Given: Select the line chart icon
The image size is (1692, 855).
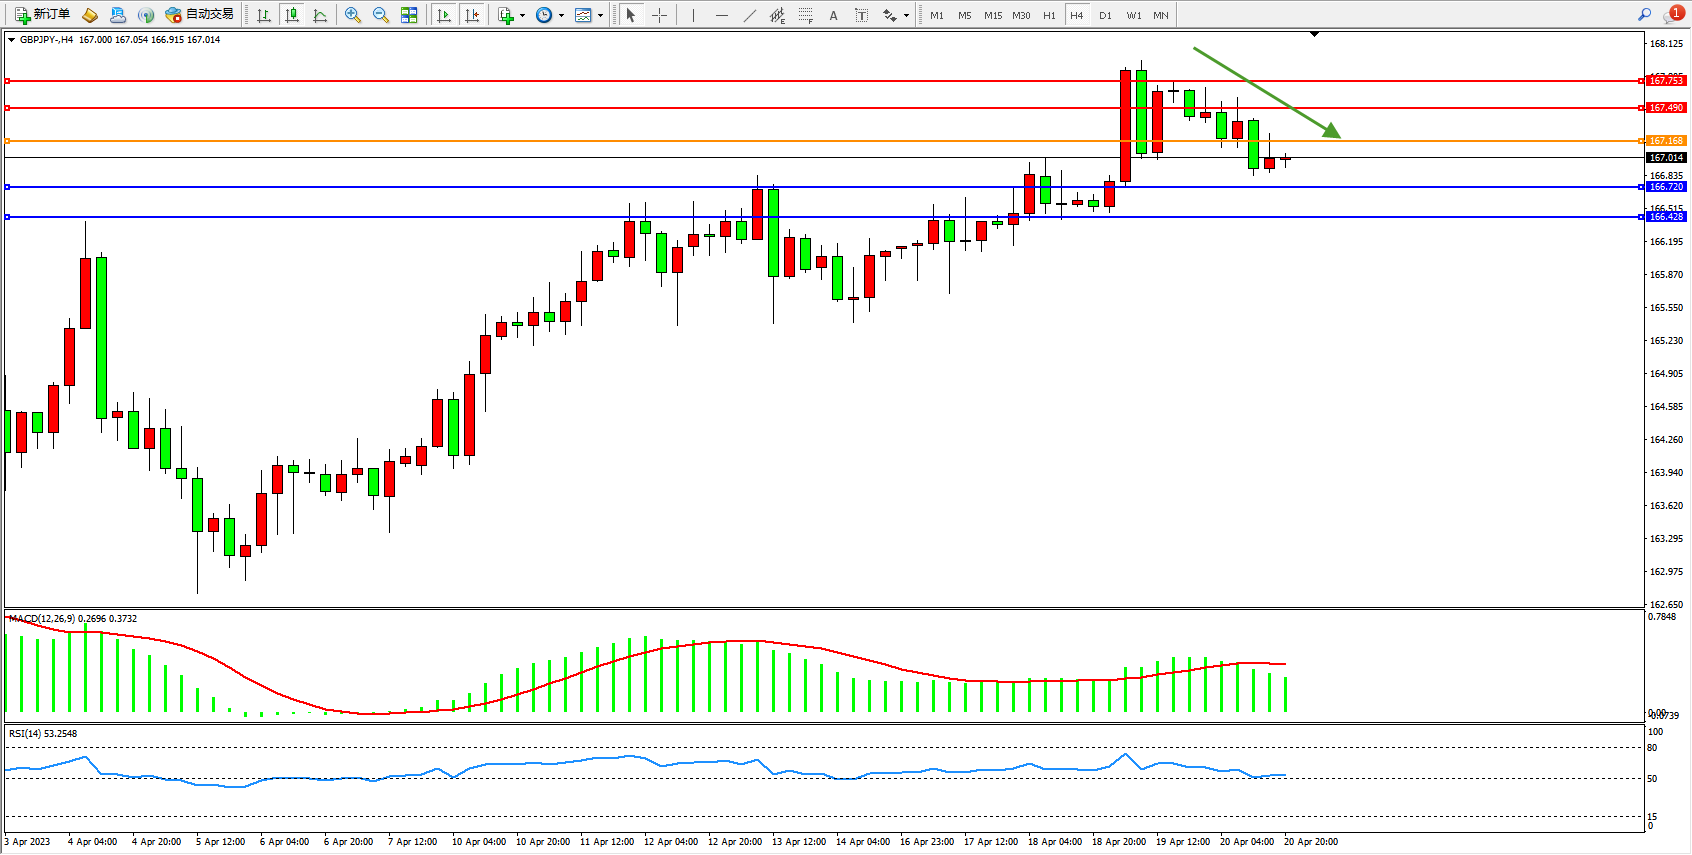Looking at the screenshot, I should click(320, 15).
